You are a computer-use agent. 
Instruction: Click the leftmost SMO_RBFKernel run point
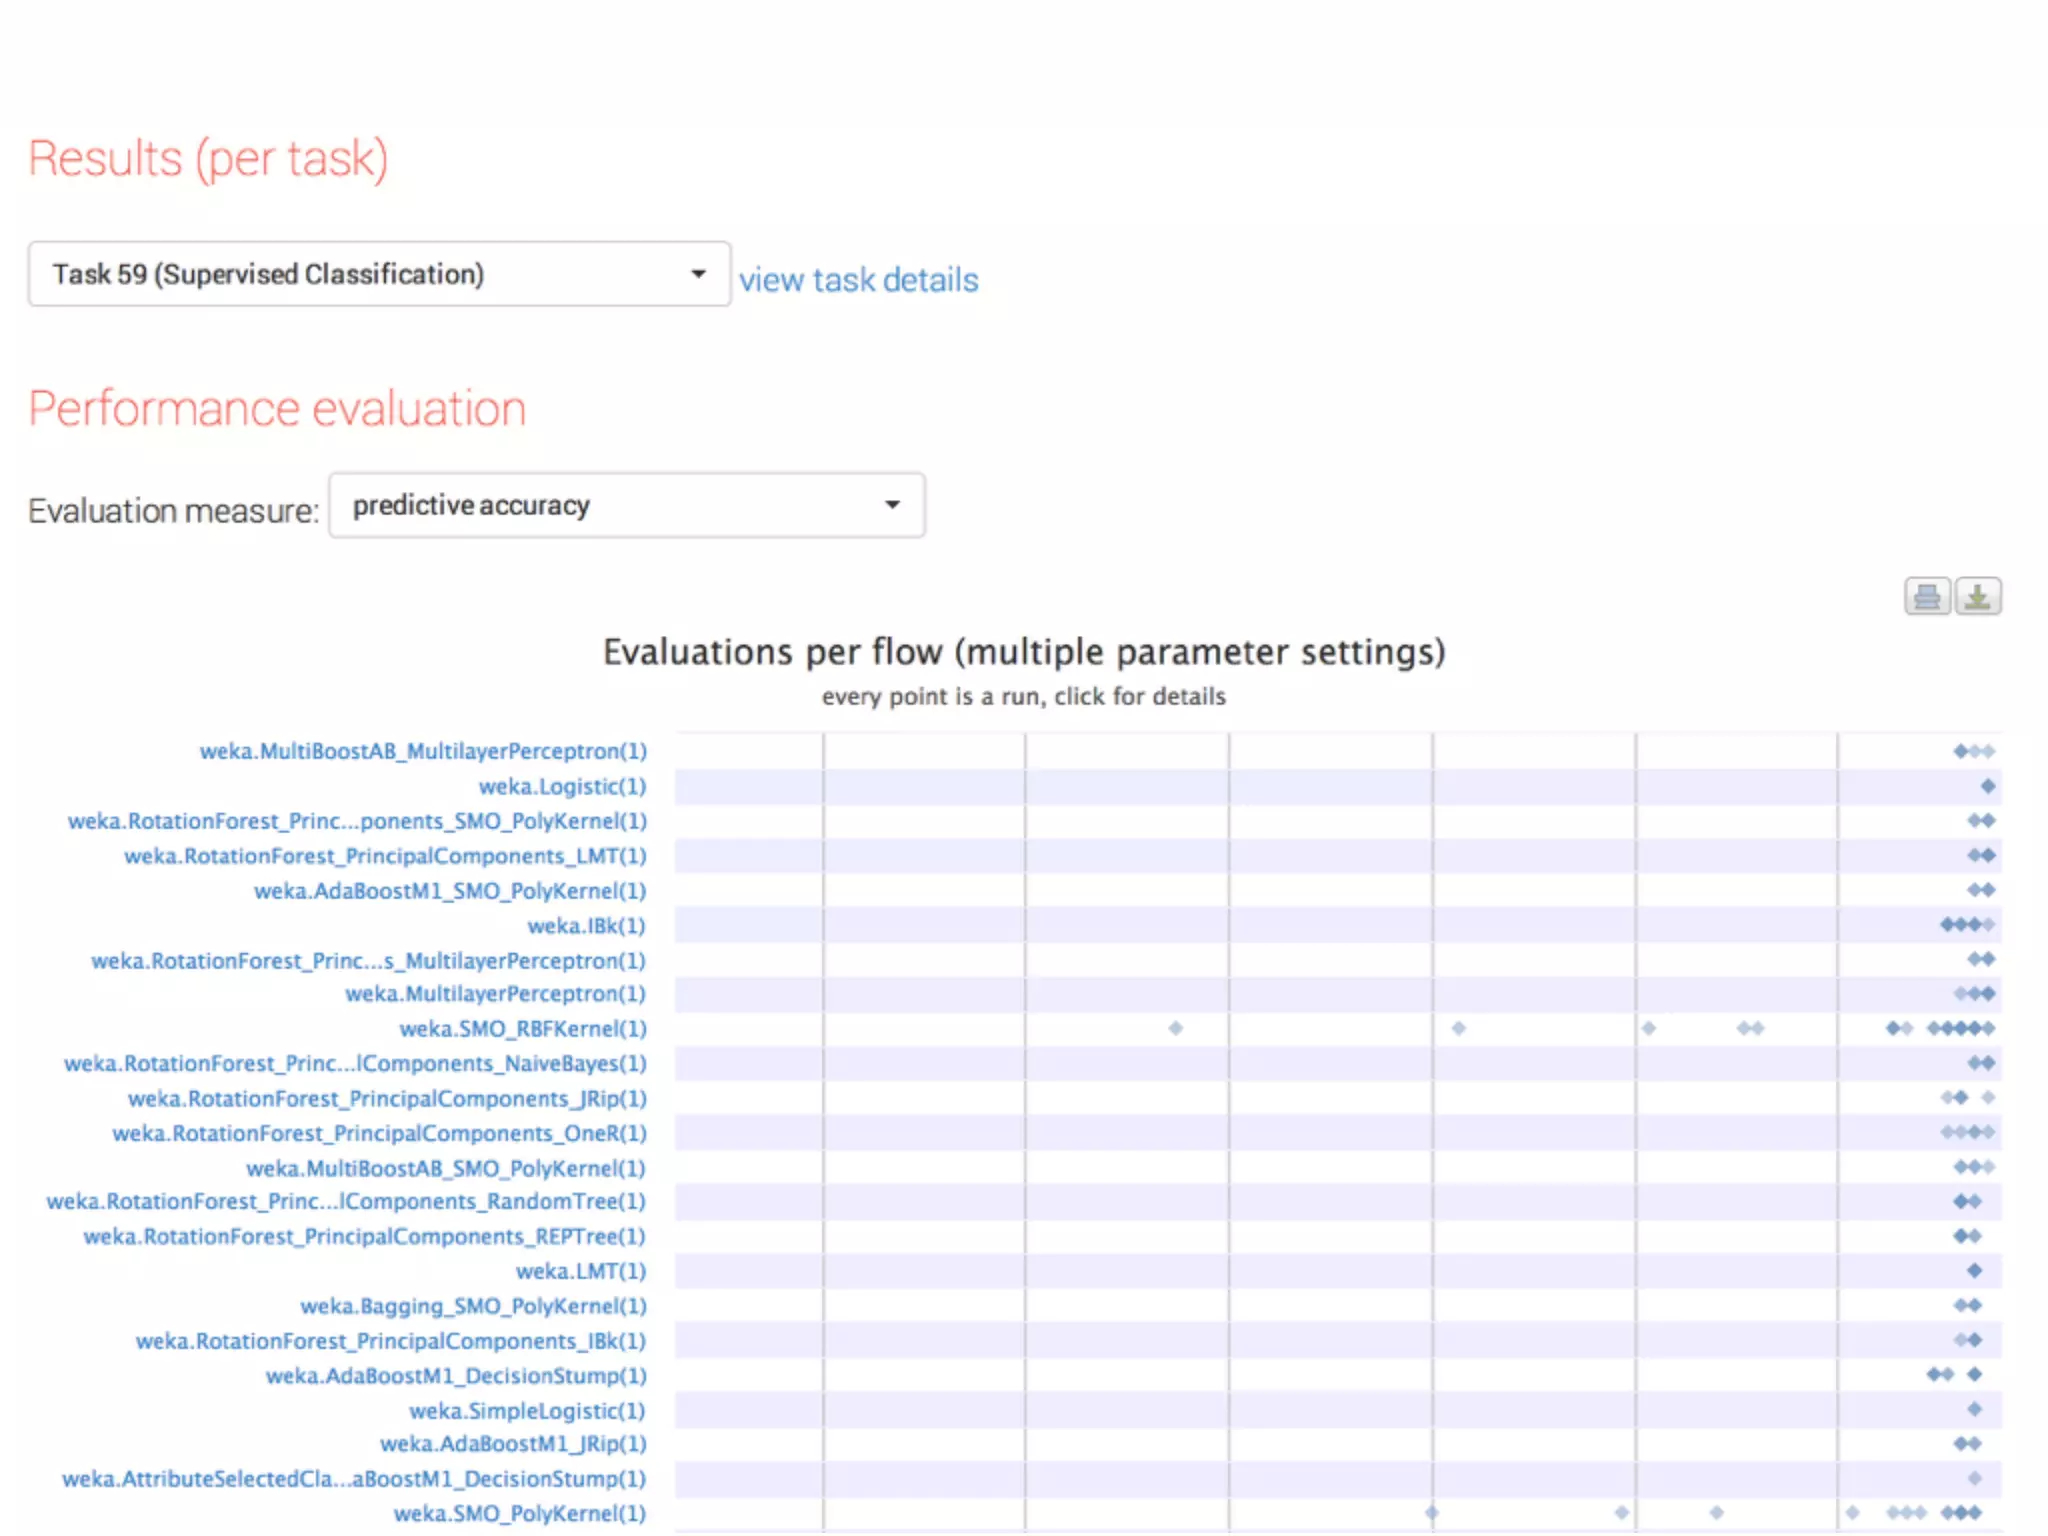[1176, 1029]
